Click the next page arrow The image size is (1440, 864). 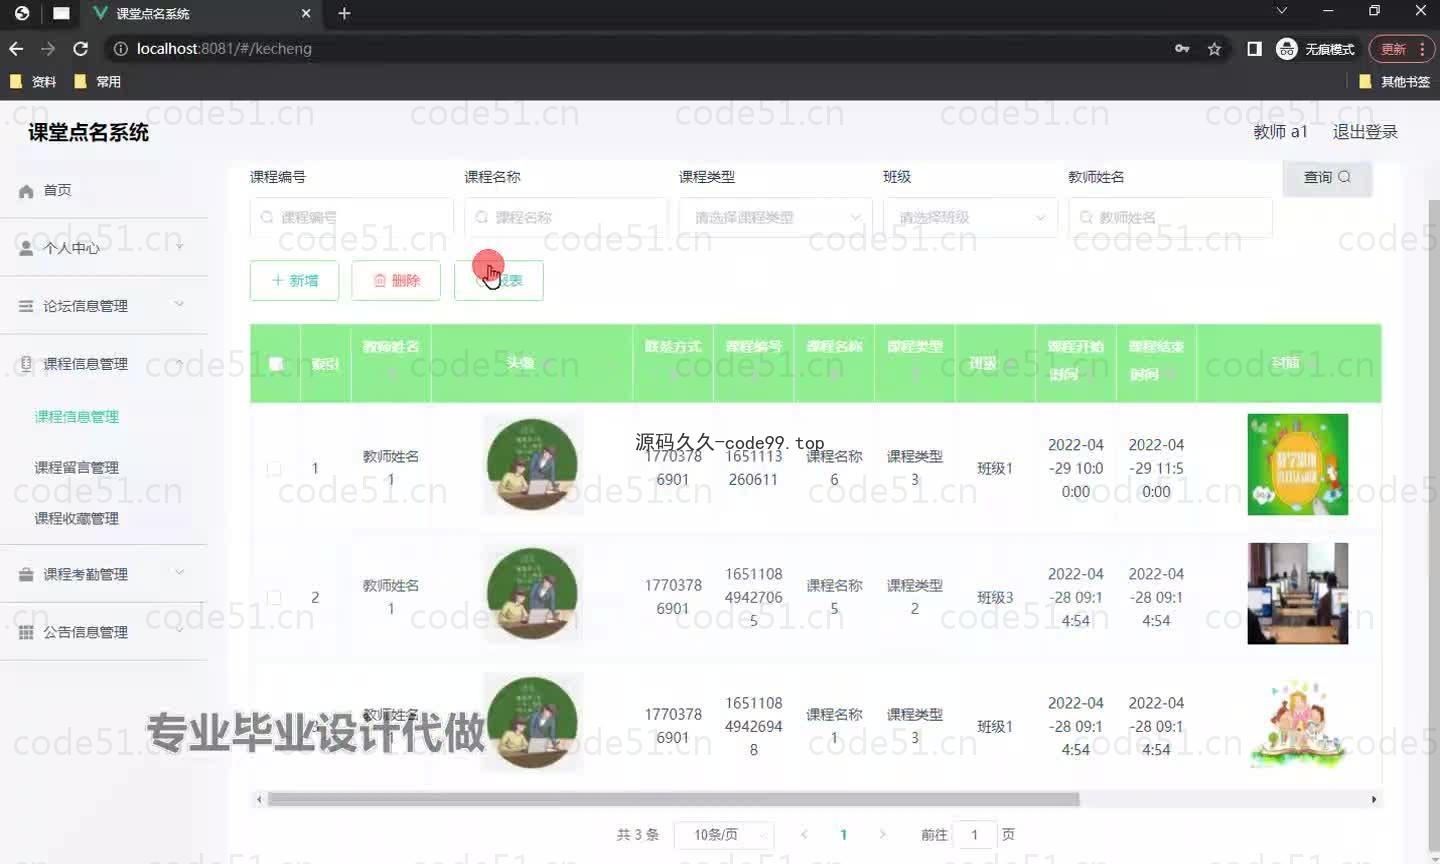pos(882,834)
